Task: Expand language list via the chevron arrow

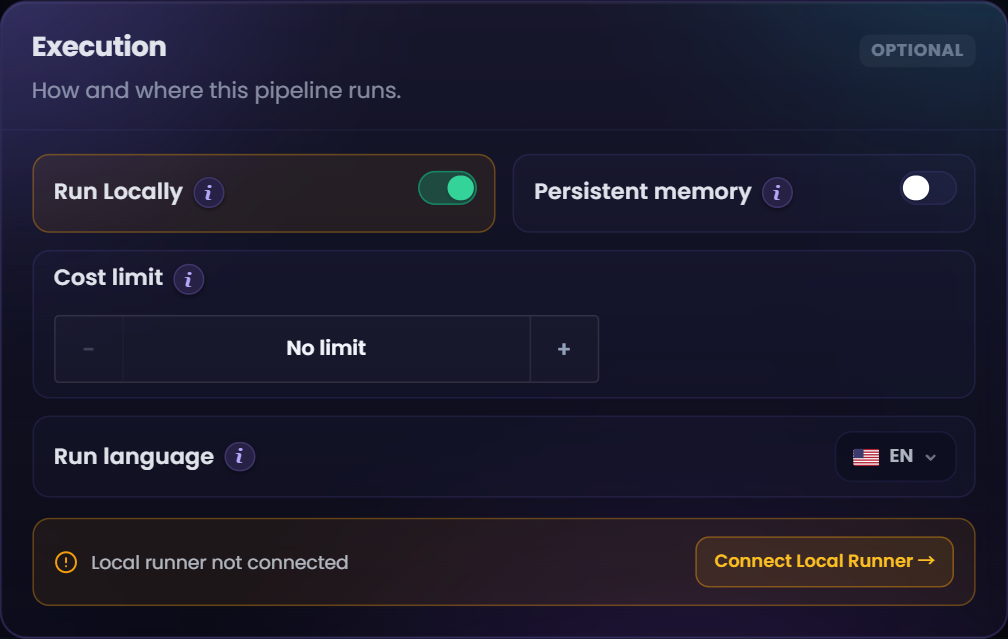Action: point(930,457)
